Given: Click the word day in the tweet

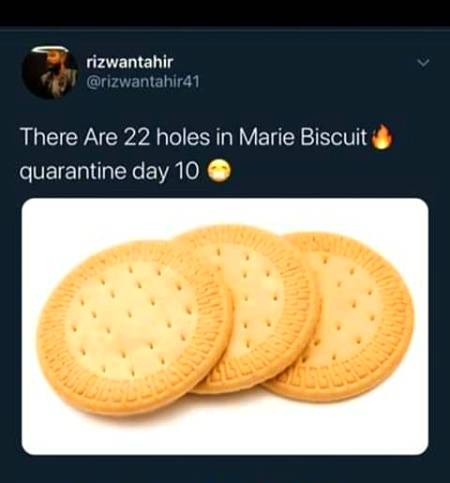Looking at the screenshot, I should tap(150, 172).
